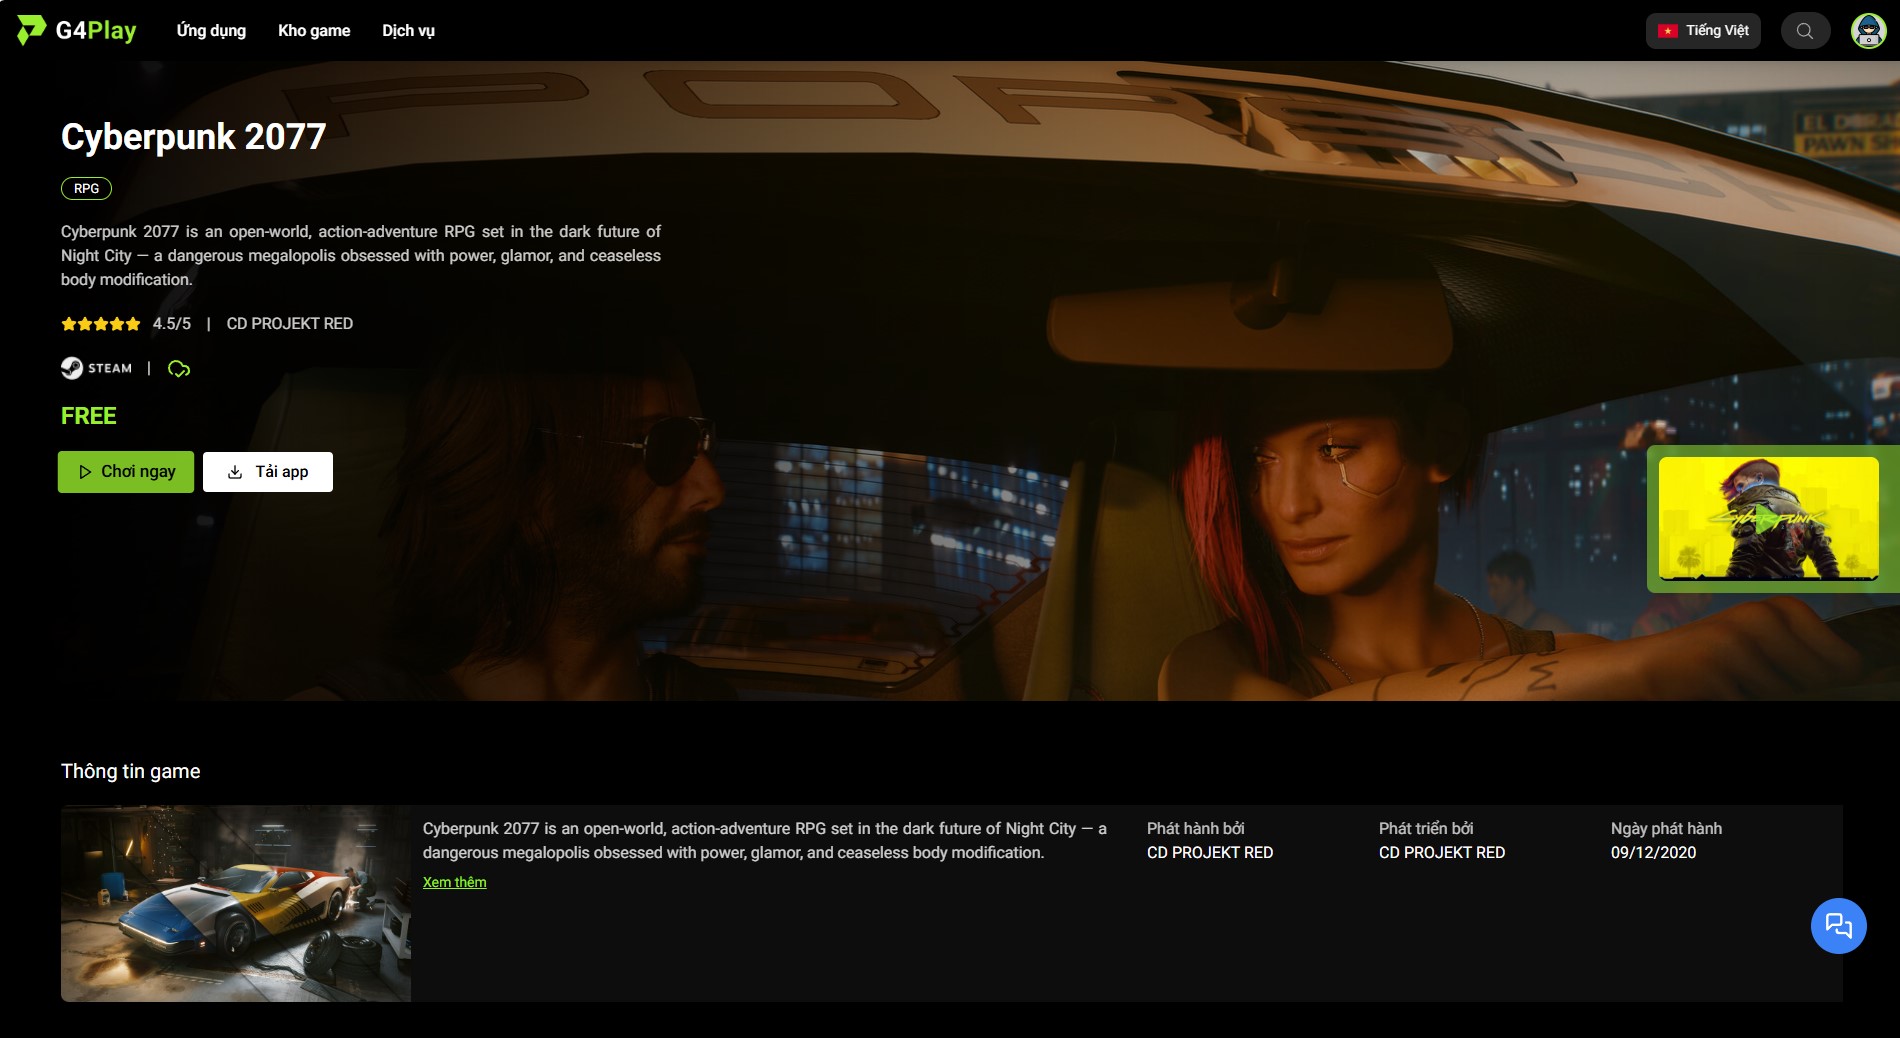Viewport: 1900px width, 1038px height.
Task: Open the blue chat support bubble
Action: [x=1838, y=926]
